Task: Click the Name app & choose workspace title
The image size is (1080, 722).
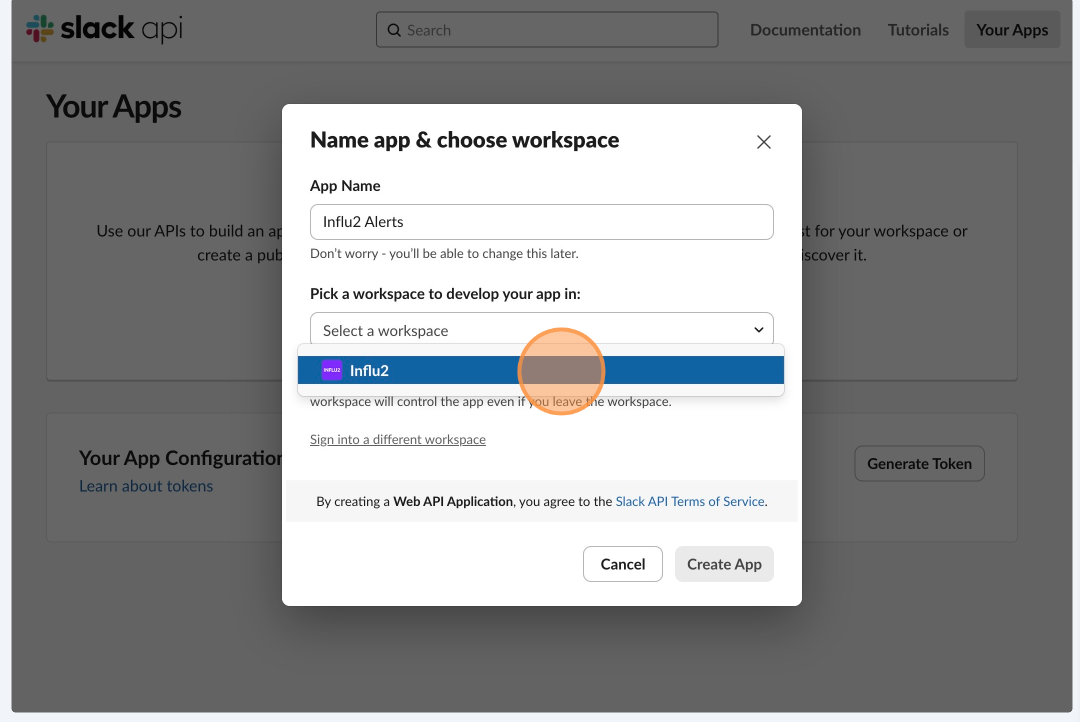Action: pyautogui.click(x=464, y=140)
